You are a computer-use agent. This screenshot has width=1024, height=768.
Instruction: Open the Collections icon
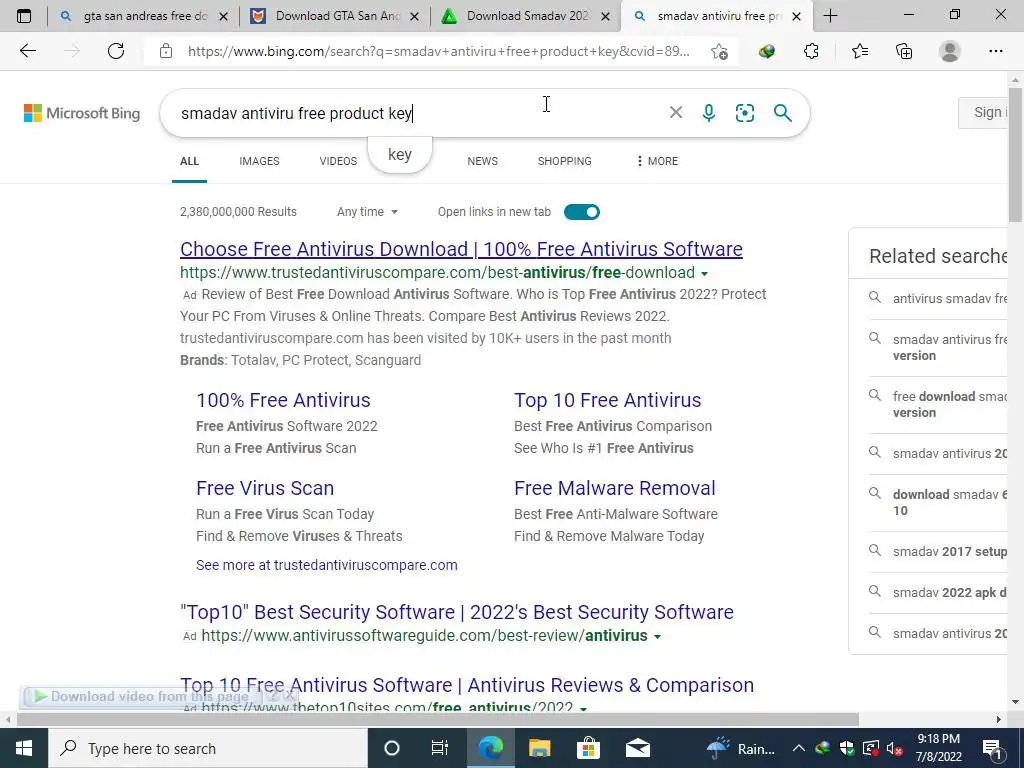[x=904, y=51]
